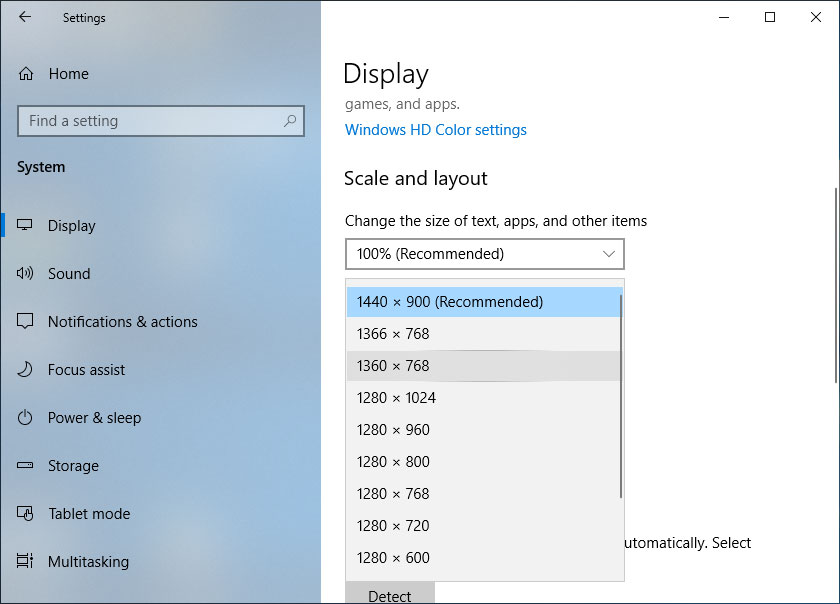Click the Focus assist moon icon
Screen dimensions: 840x604
(26, 370)
